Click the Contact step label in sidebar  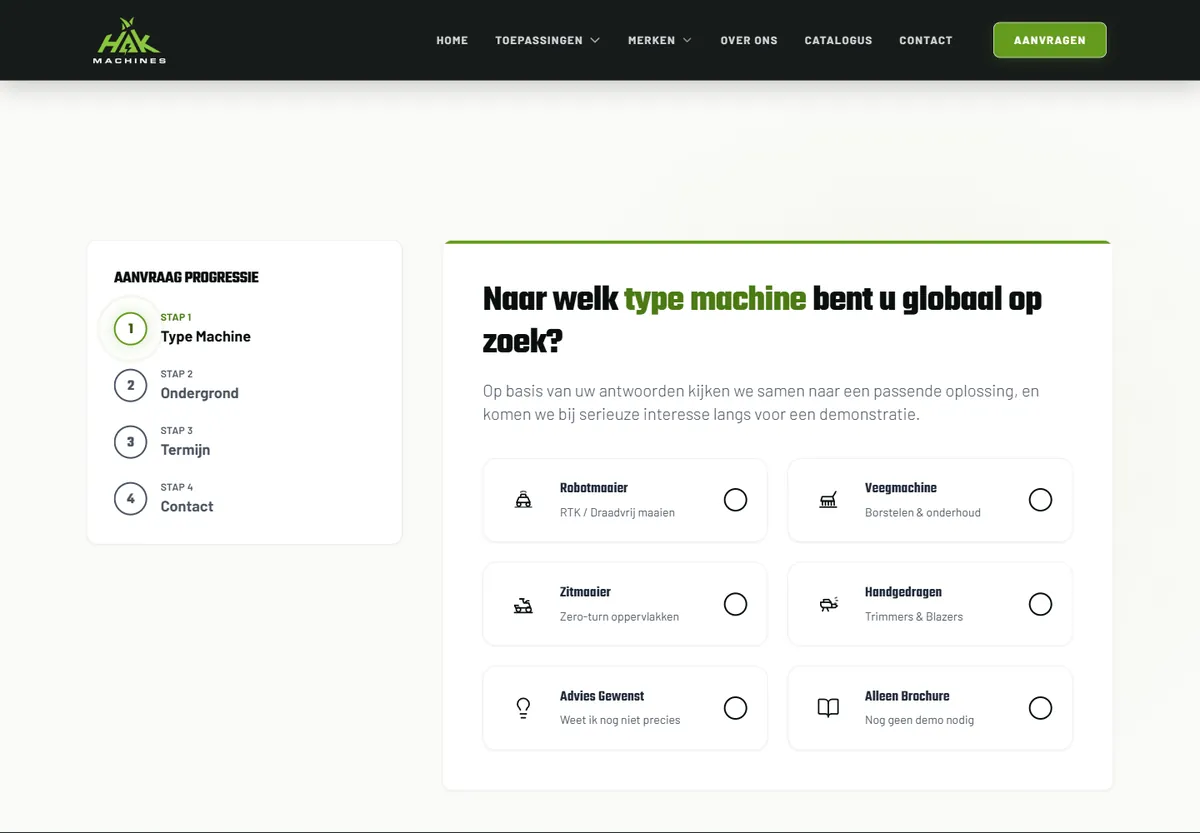point(187,507)
